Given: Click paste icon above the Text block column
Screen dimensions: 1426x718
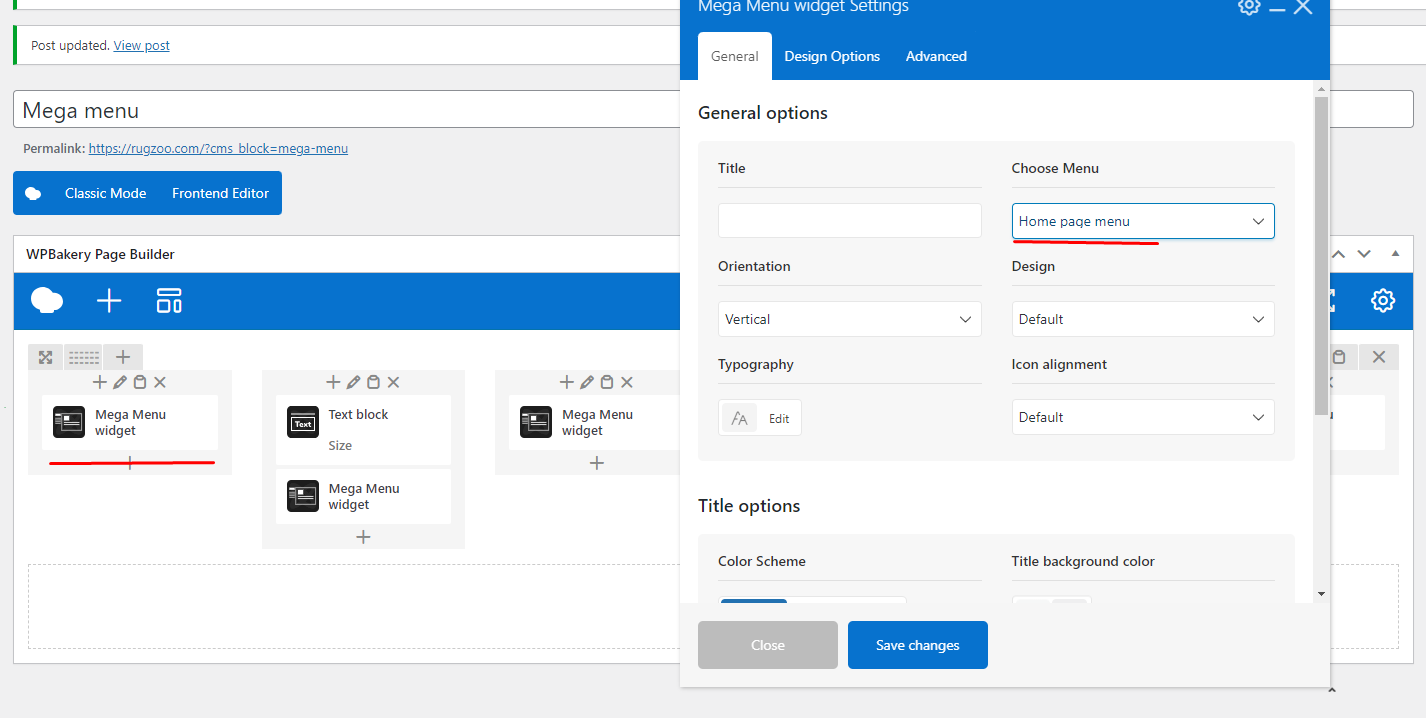Looking at the screenshot, I should pos(373,382).
